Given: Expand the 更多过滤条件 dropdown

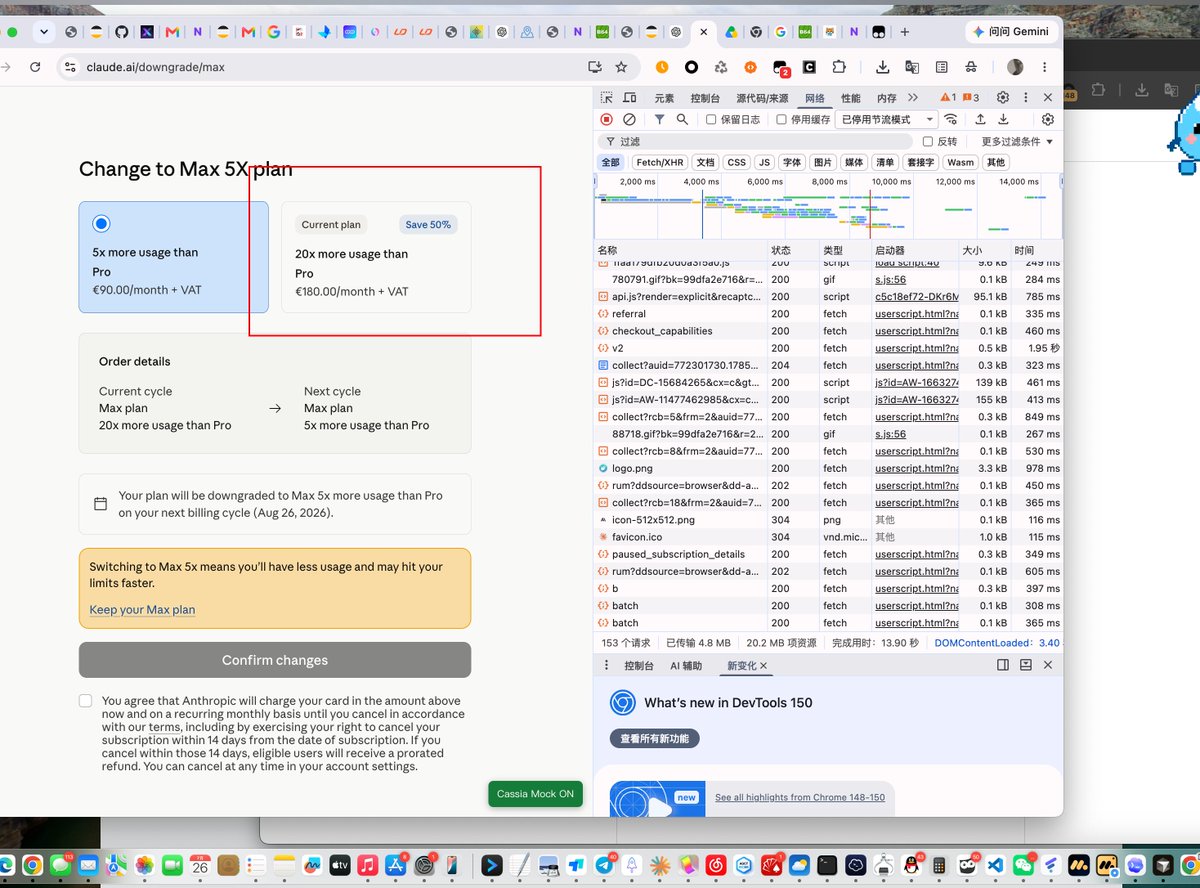Looking at the screenshot, I should [x=1017, y=142].
